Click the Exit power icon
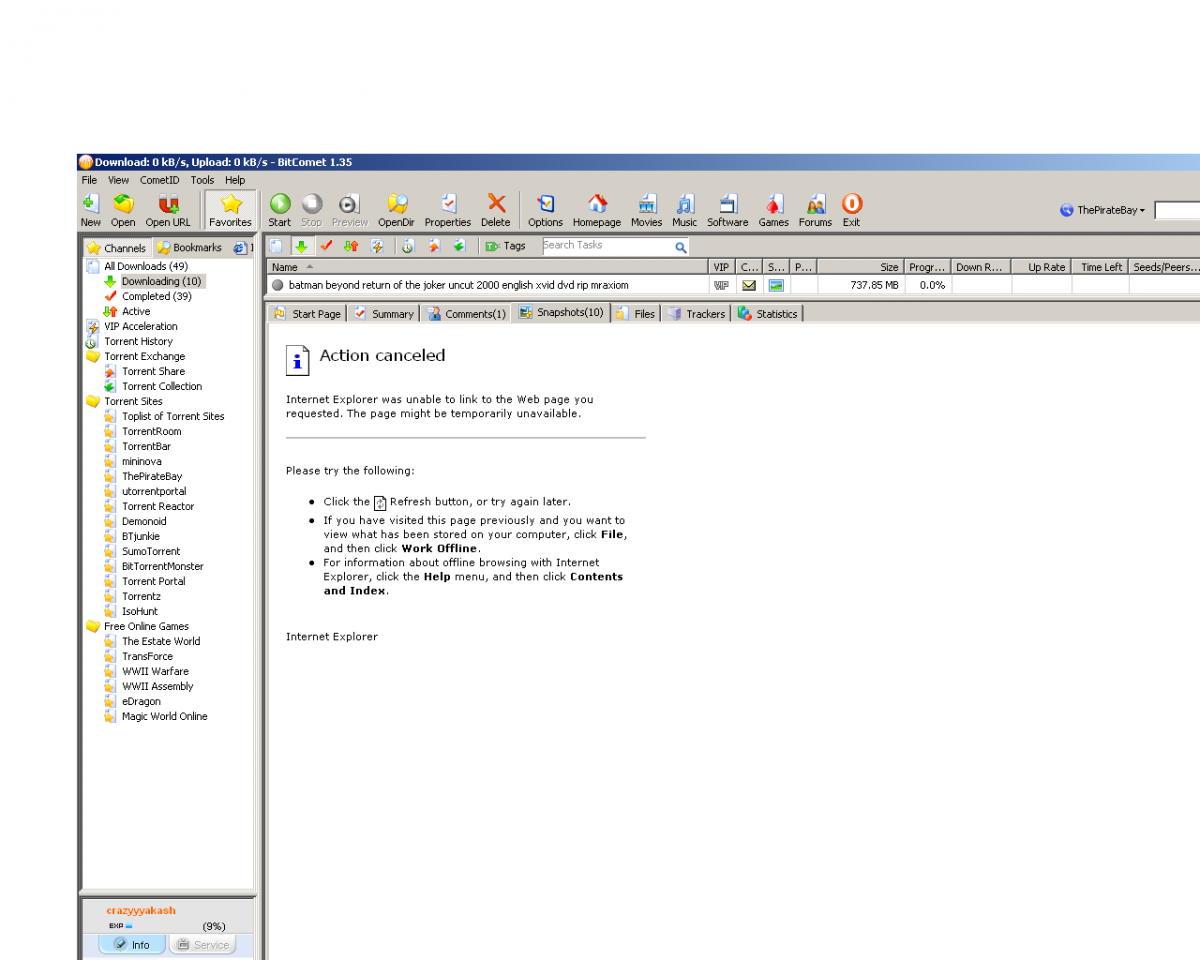 tap(851, 210)
